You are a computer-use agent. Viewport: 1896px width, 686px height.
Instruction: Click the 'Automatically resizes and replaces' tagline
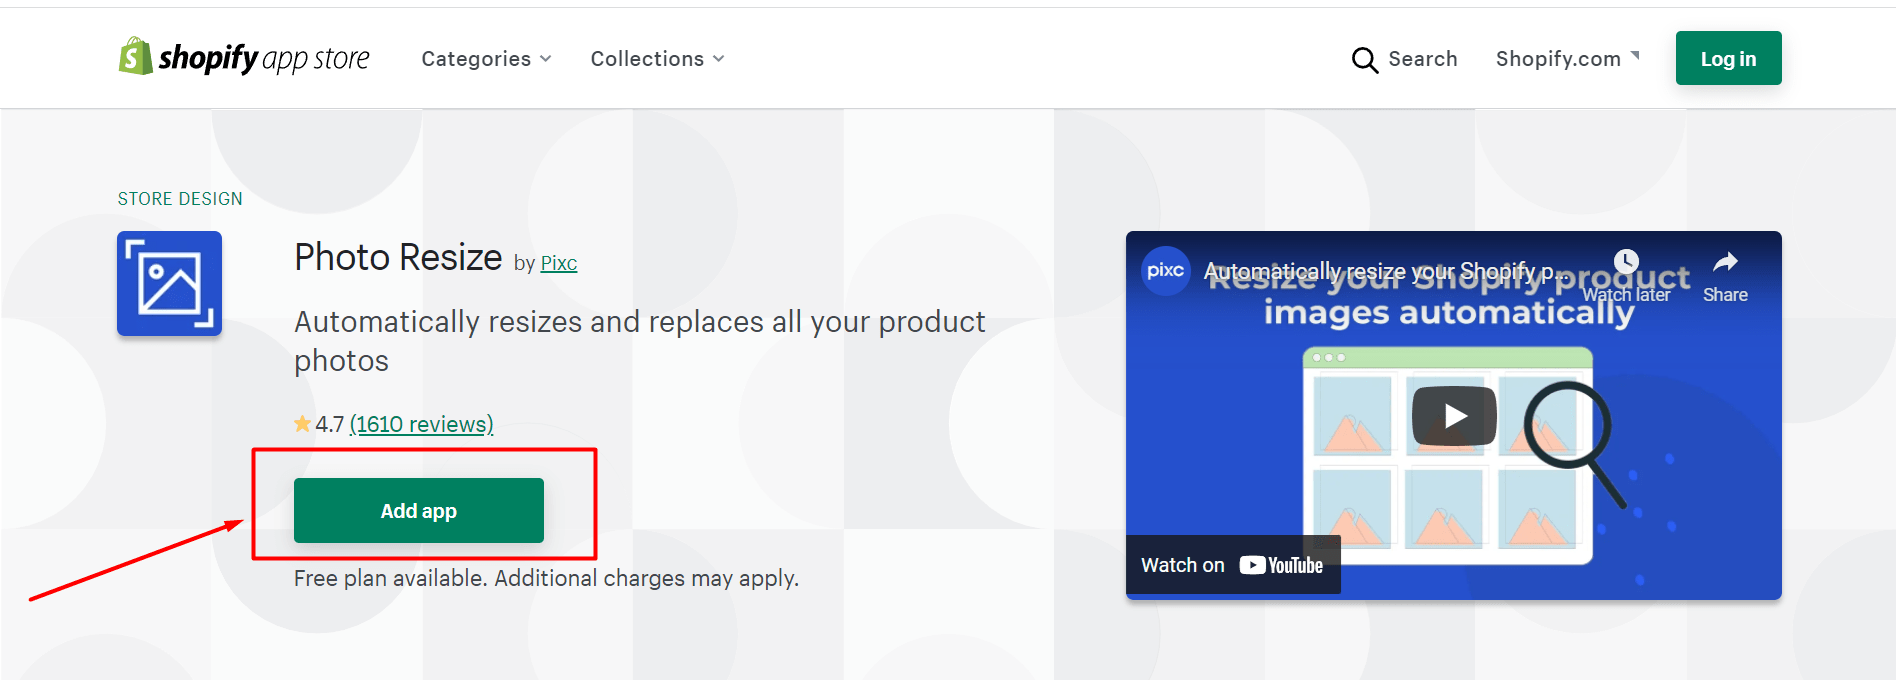(640, 341)
